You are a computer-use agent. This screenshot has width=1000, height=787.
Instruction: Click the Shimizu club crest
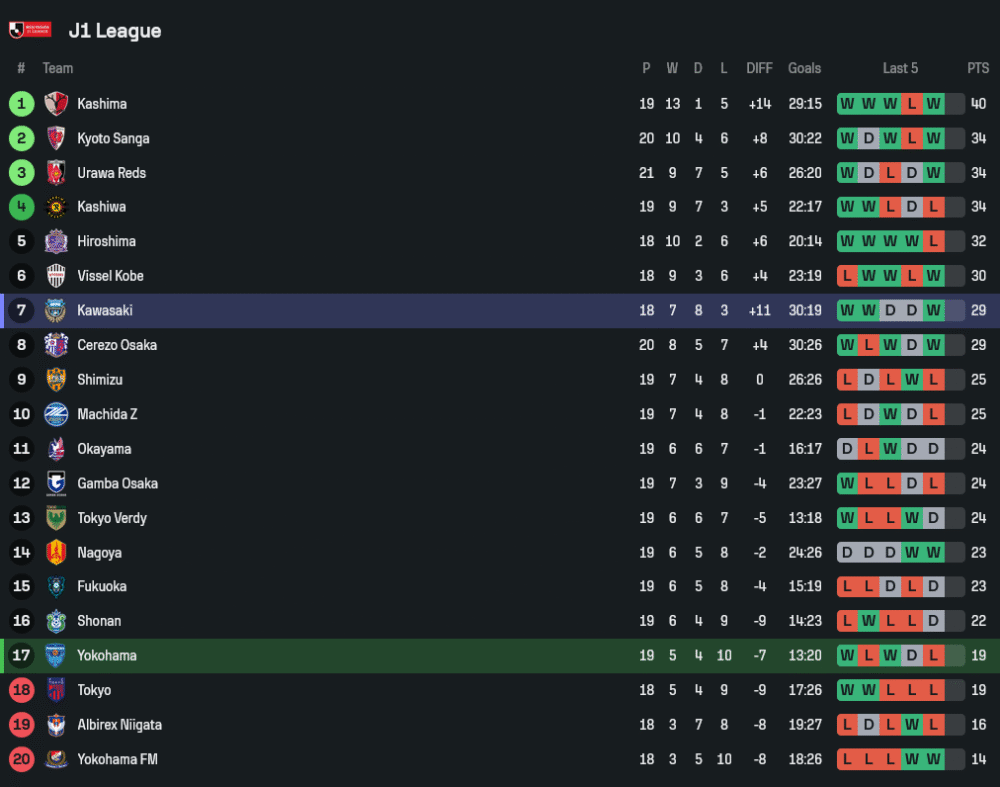click(x=56, y=380)
